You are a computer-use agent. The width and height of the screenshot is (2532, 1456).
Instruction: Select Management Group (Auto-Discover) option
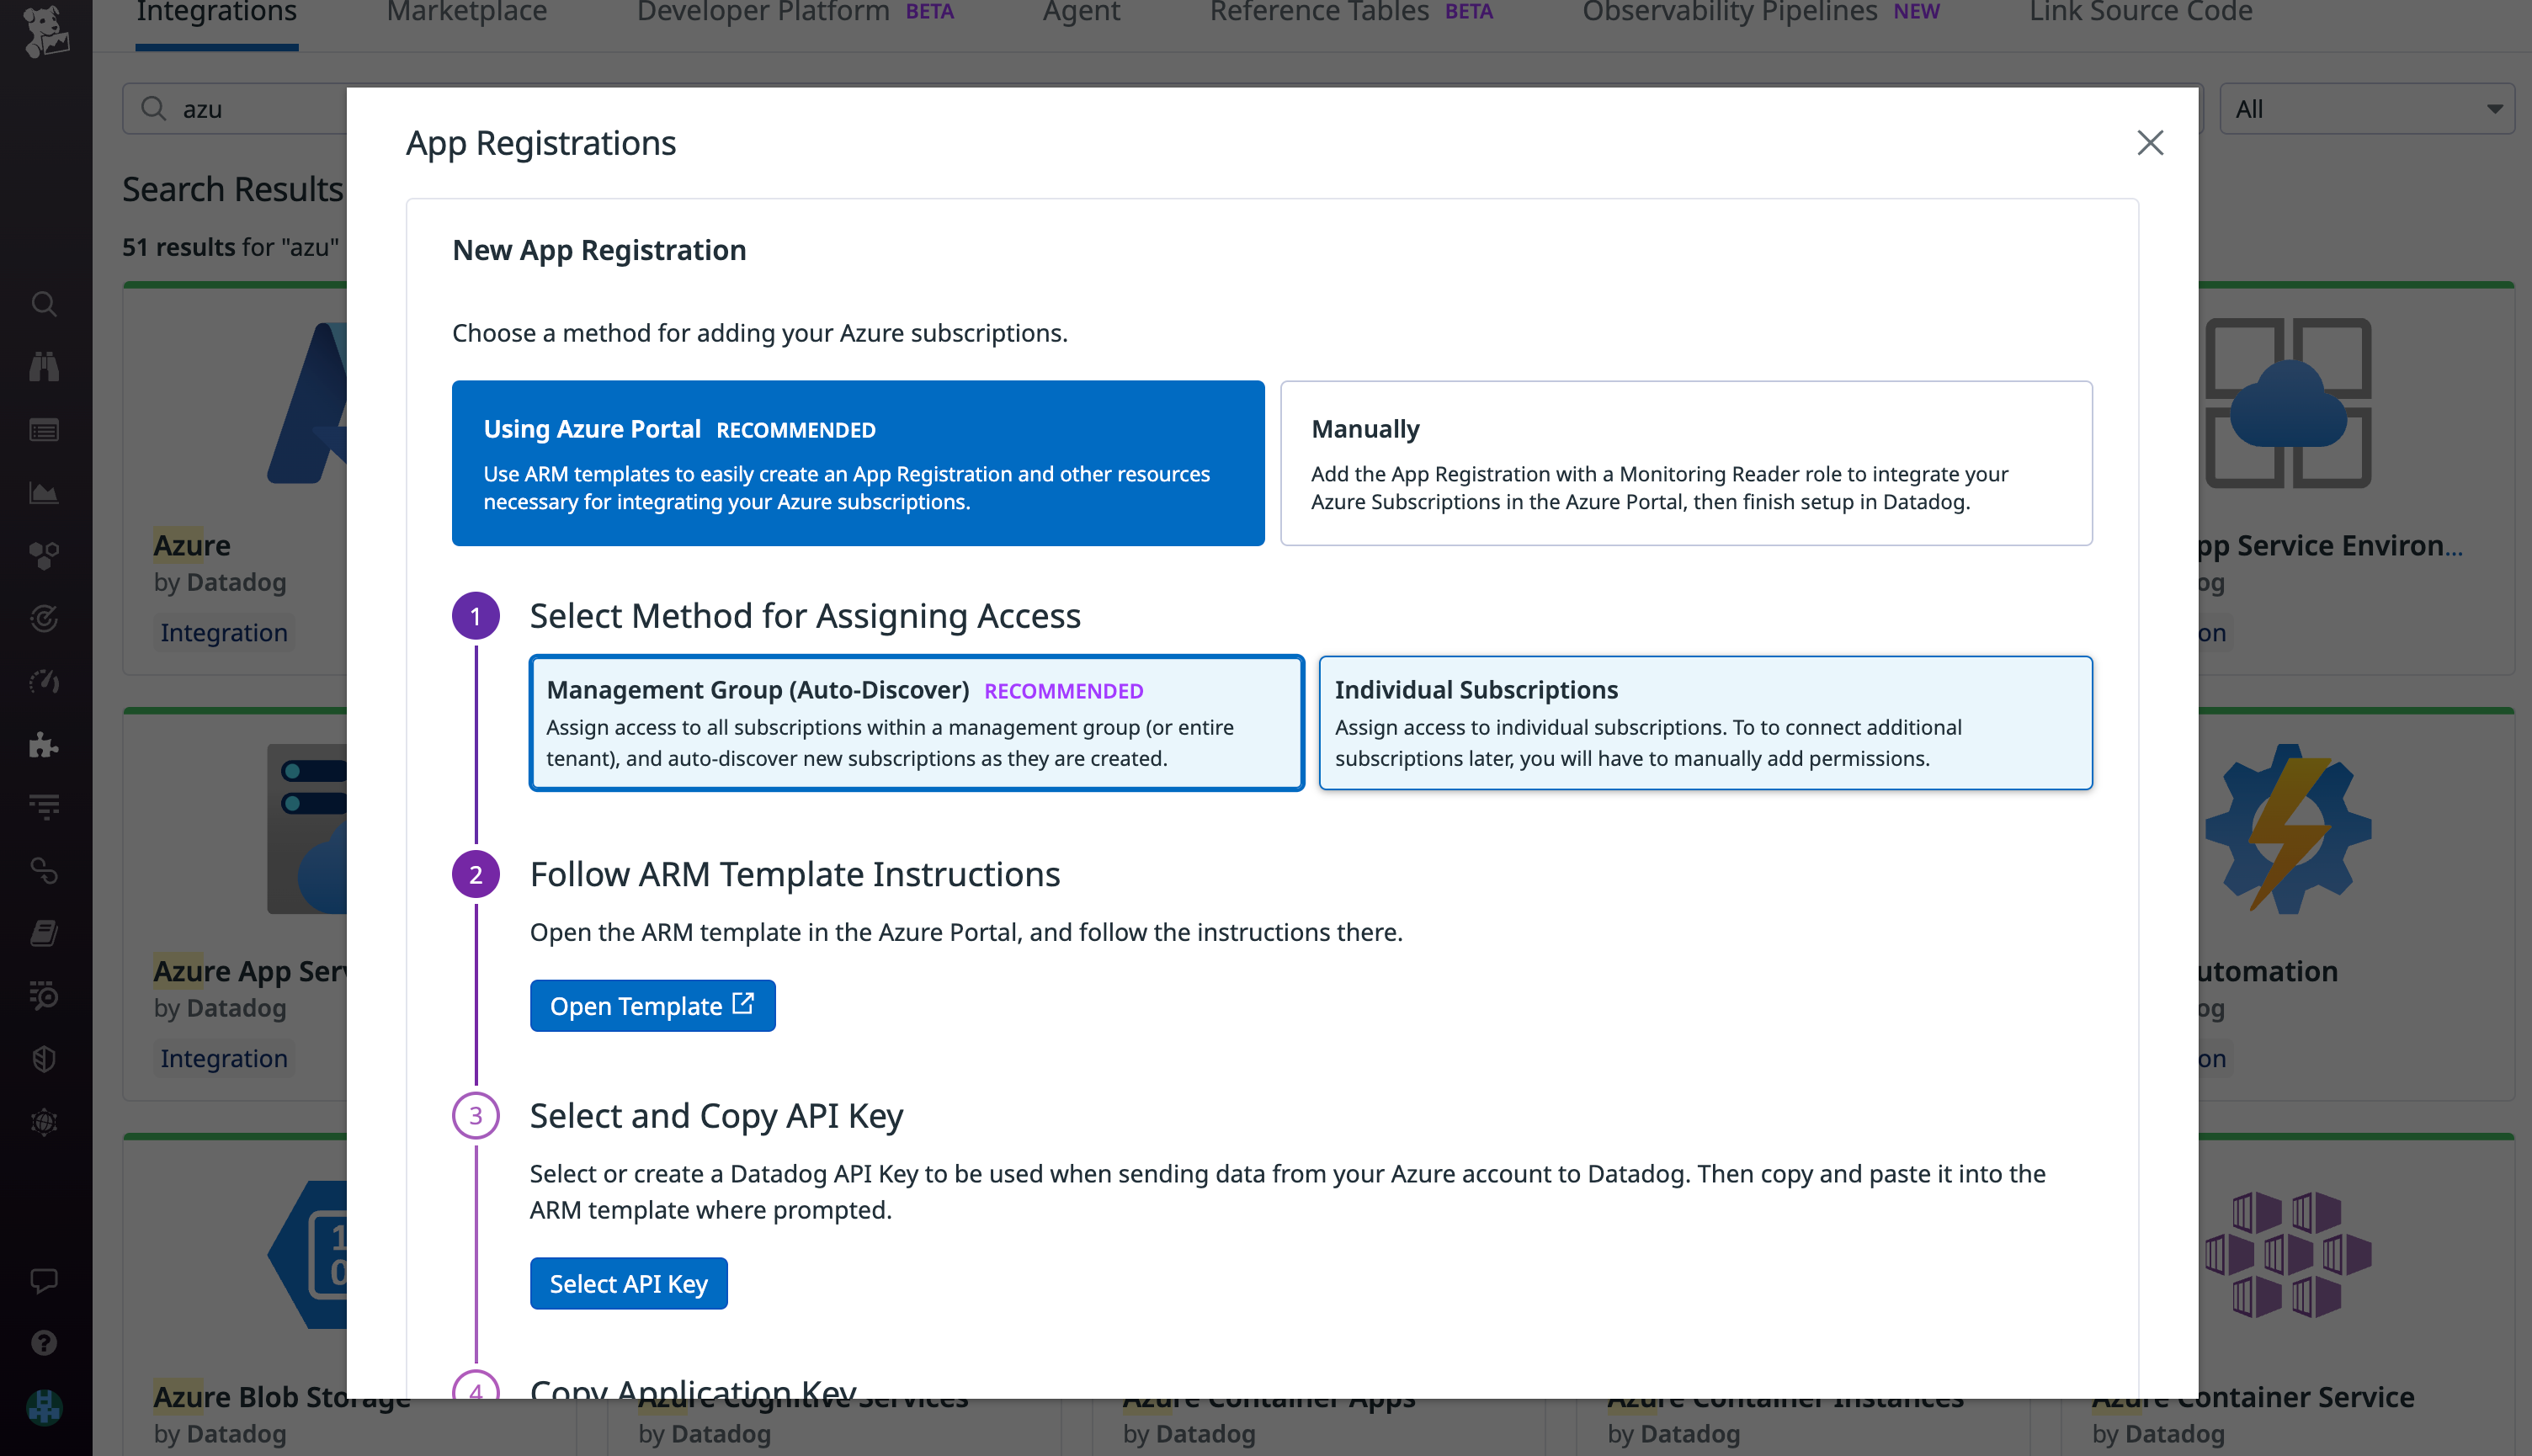[x=916, y=723]
